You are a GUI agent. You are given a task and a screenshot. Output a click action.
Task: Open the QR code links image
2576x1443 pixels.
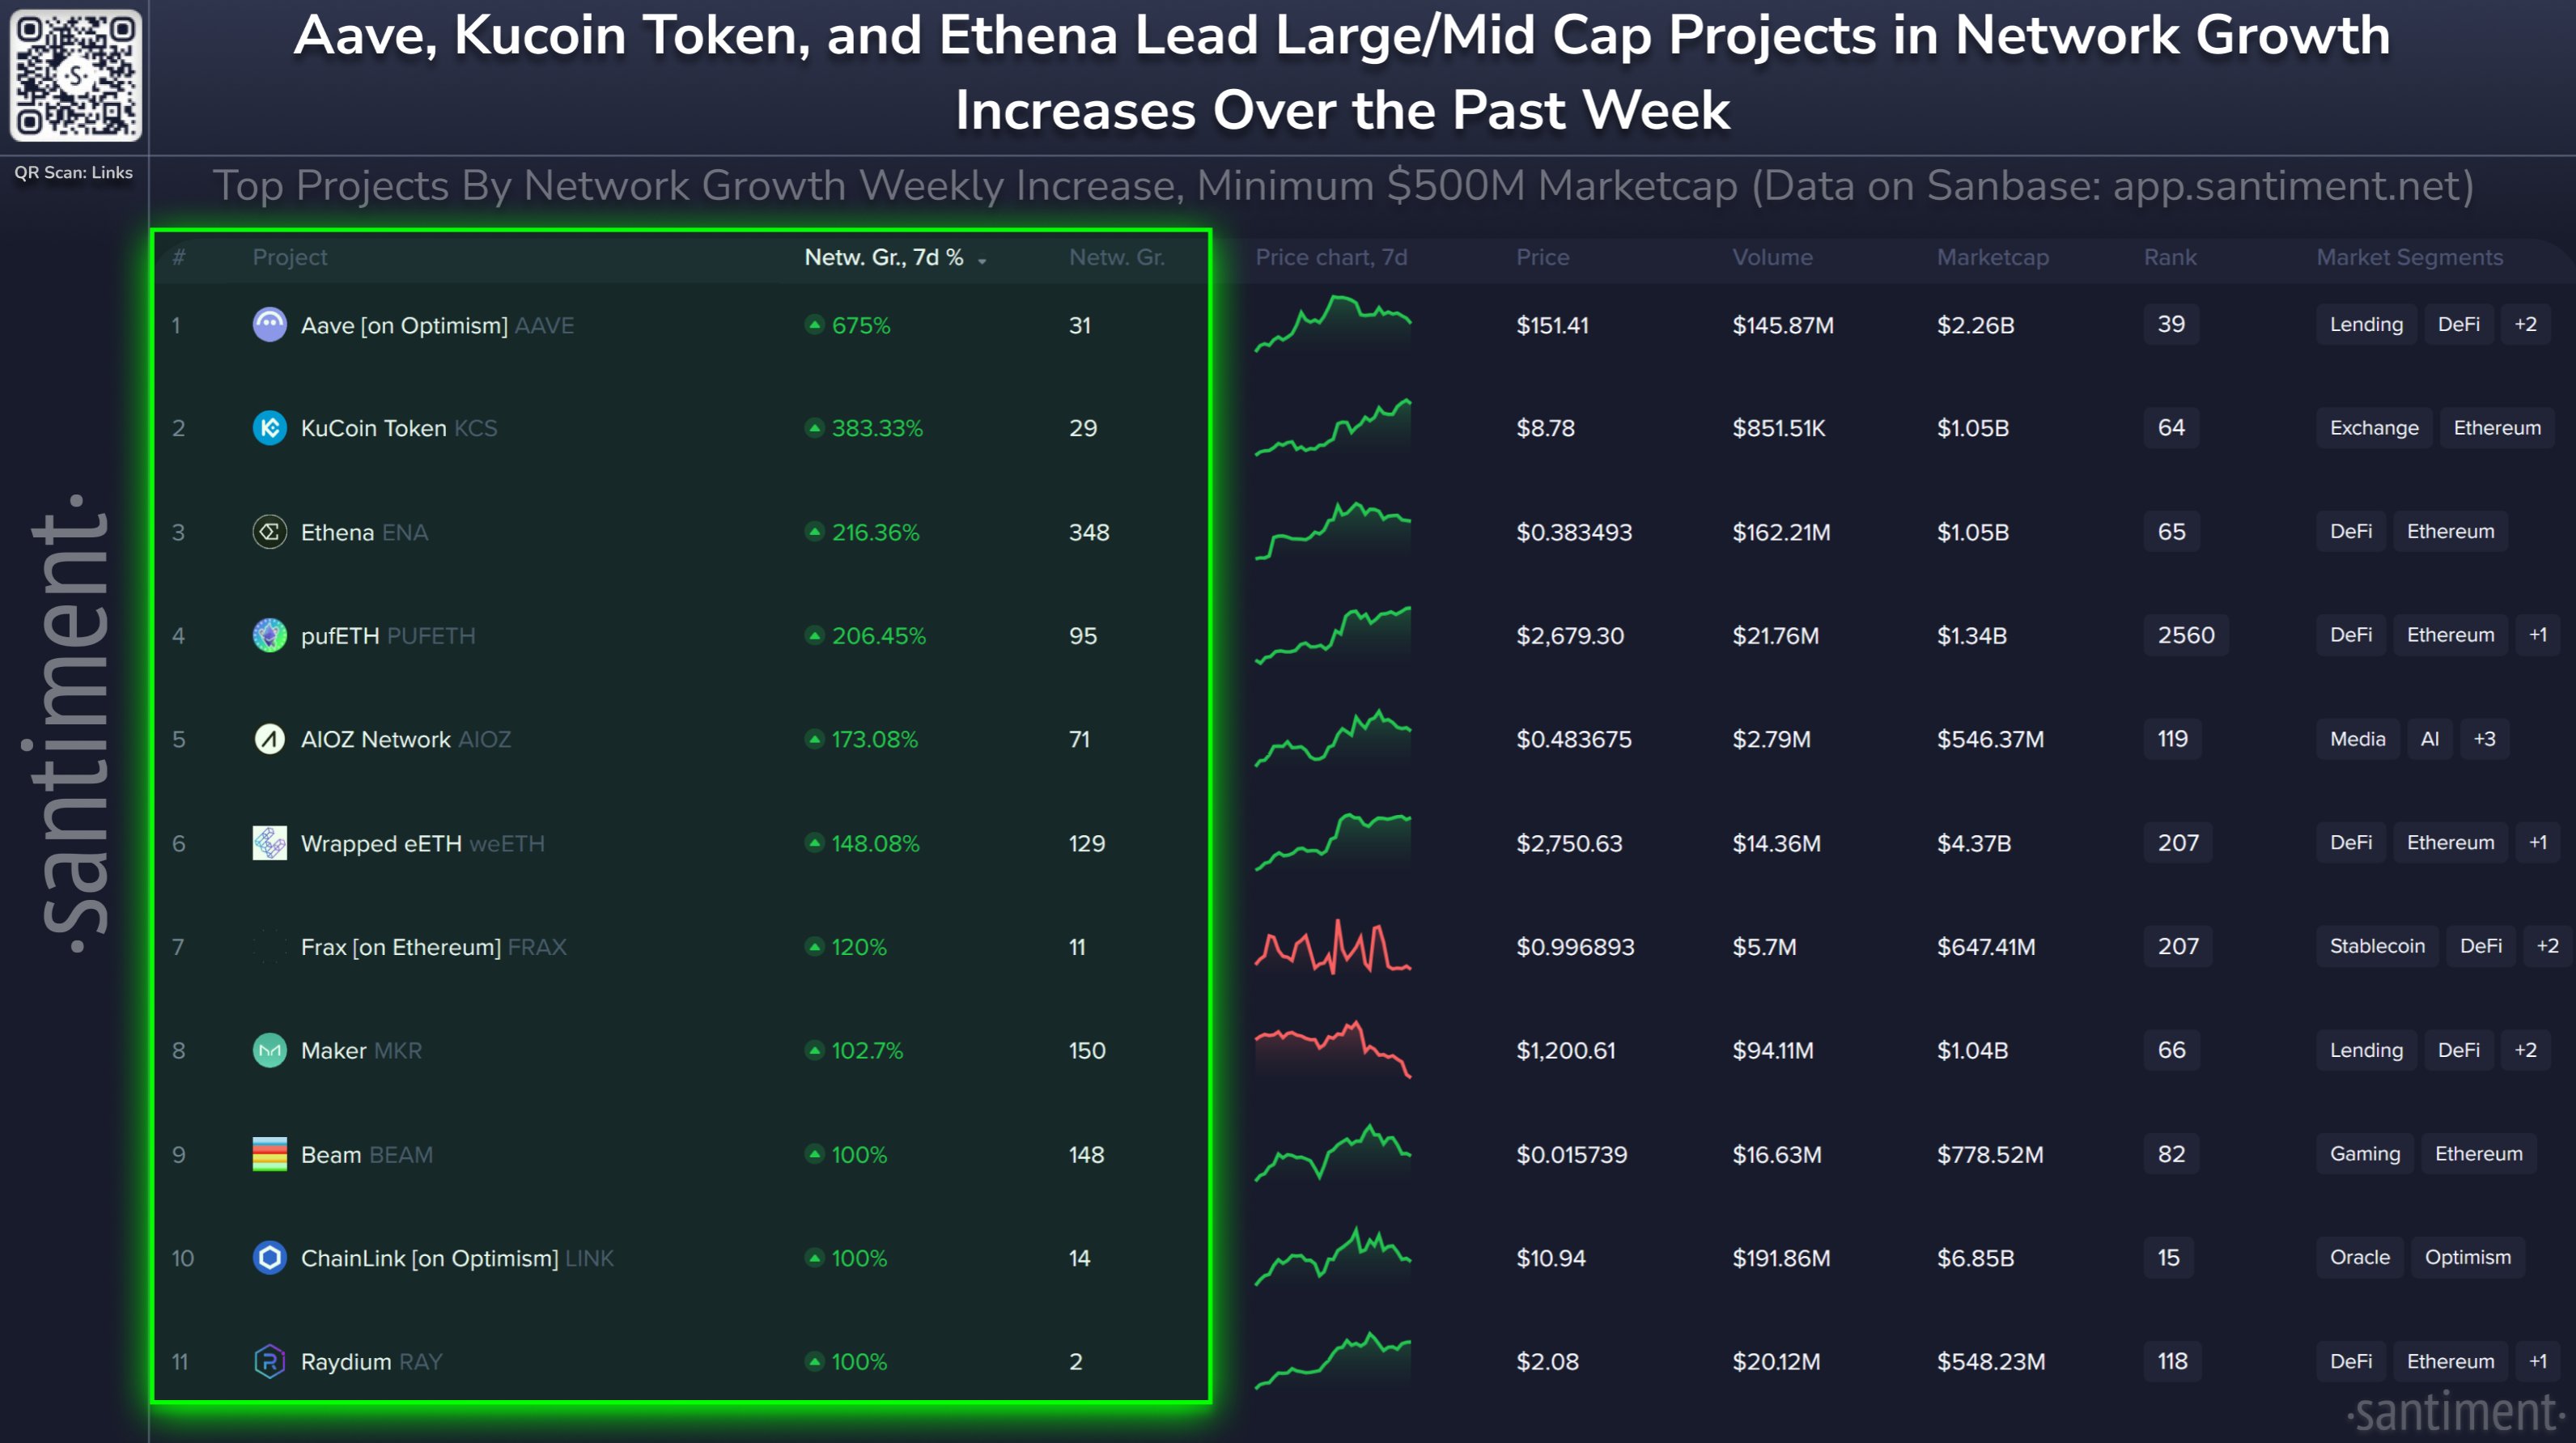point(75,76)
